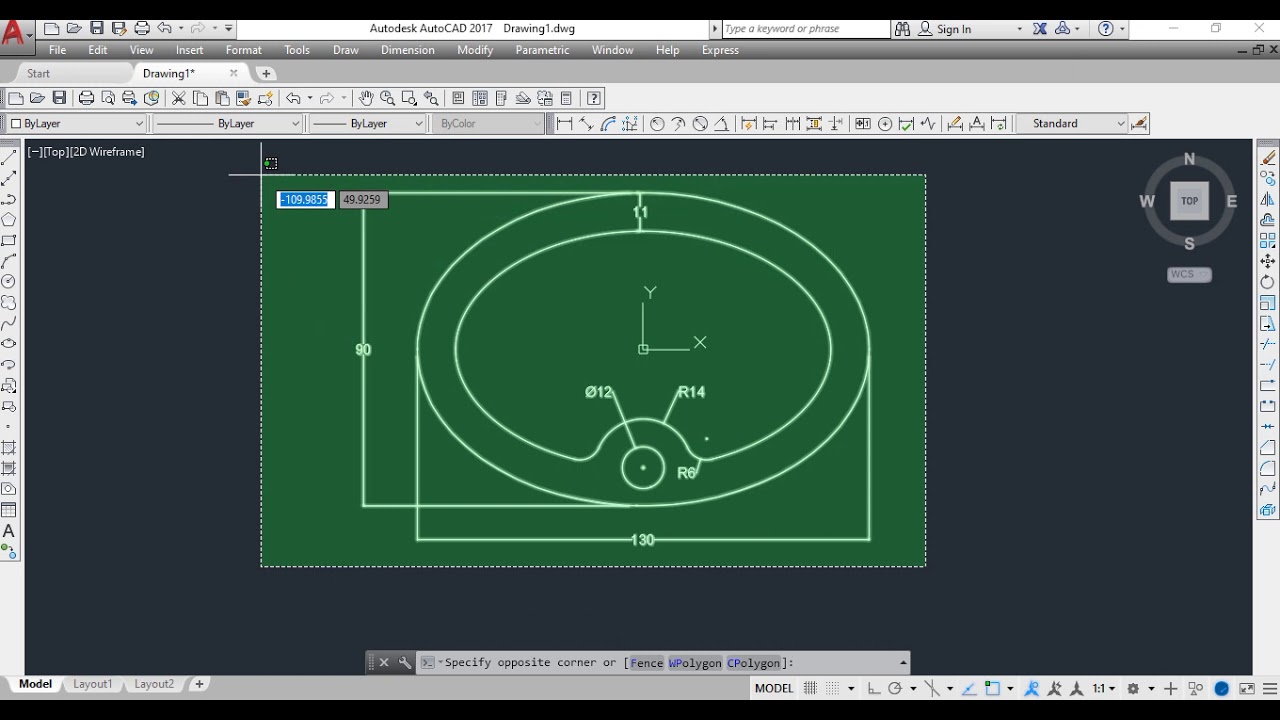Viewport: 1280px width, 720px height.
Task: Click the Zoom Previous icon
Action: click(x=431, y=98)
